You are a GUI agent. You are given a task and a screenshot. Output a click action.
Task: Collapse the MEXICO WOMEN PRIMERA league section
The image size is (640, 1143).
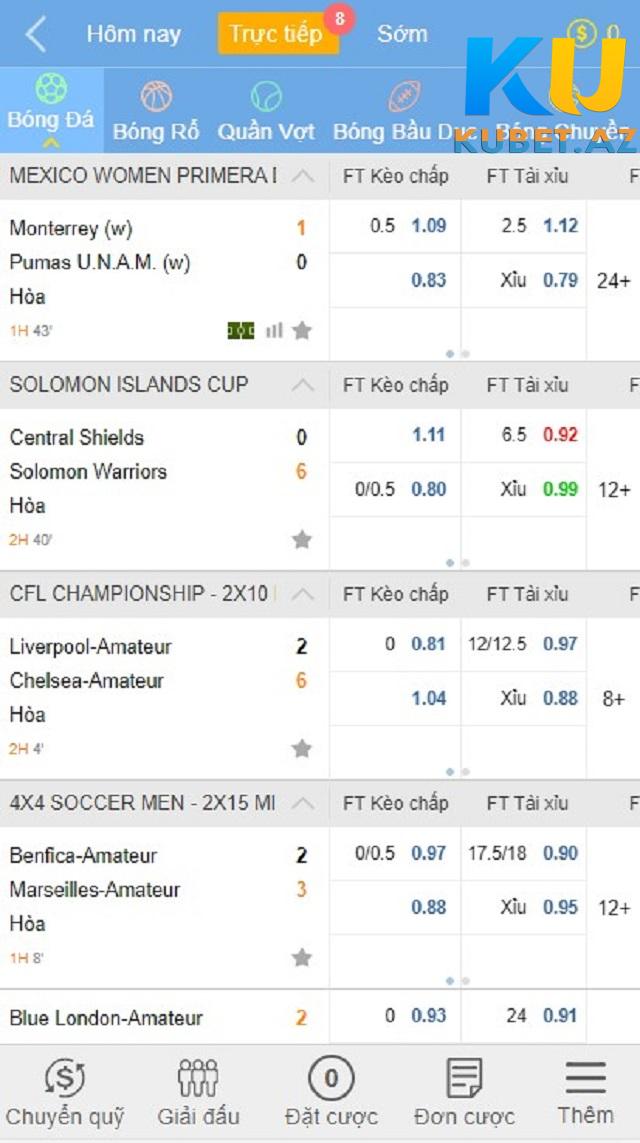303,176
